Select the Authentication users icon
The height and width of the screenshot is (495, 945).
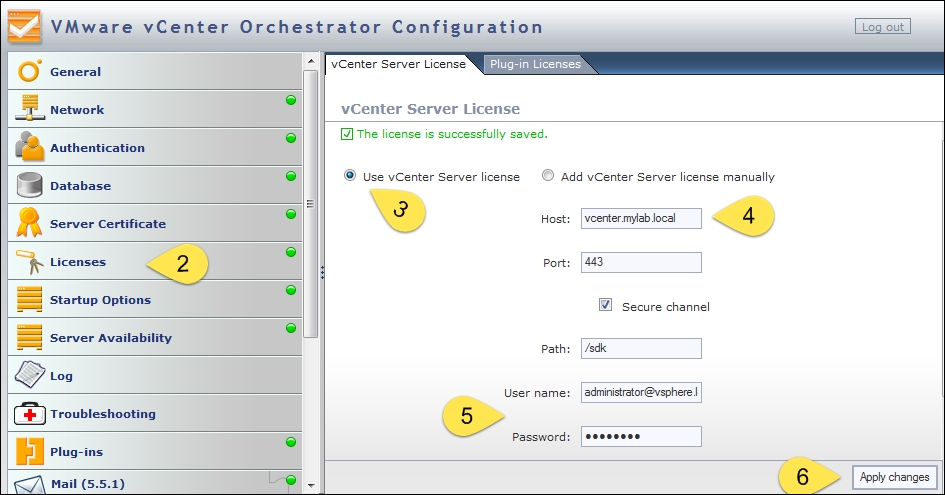(x=30, y=147)
